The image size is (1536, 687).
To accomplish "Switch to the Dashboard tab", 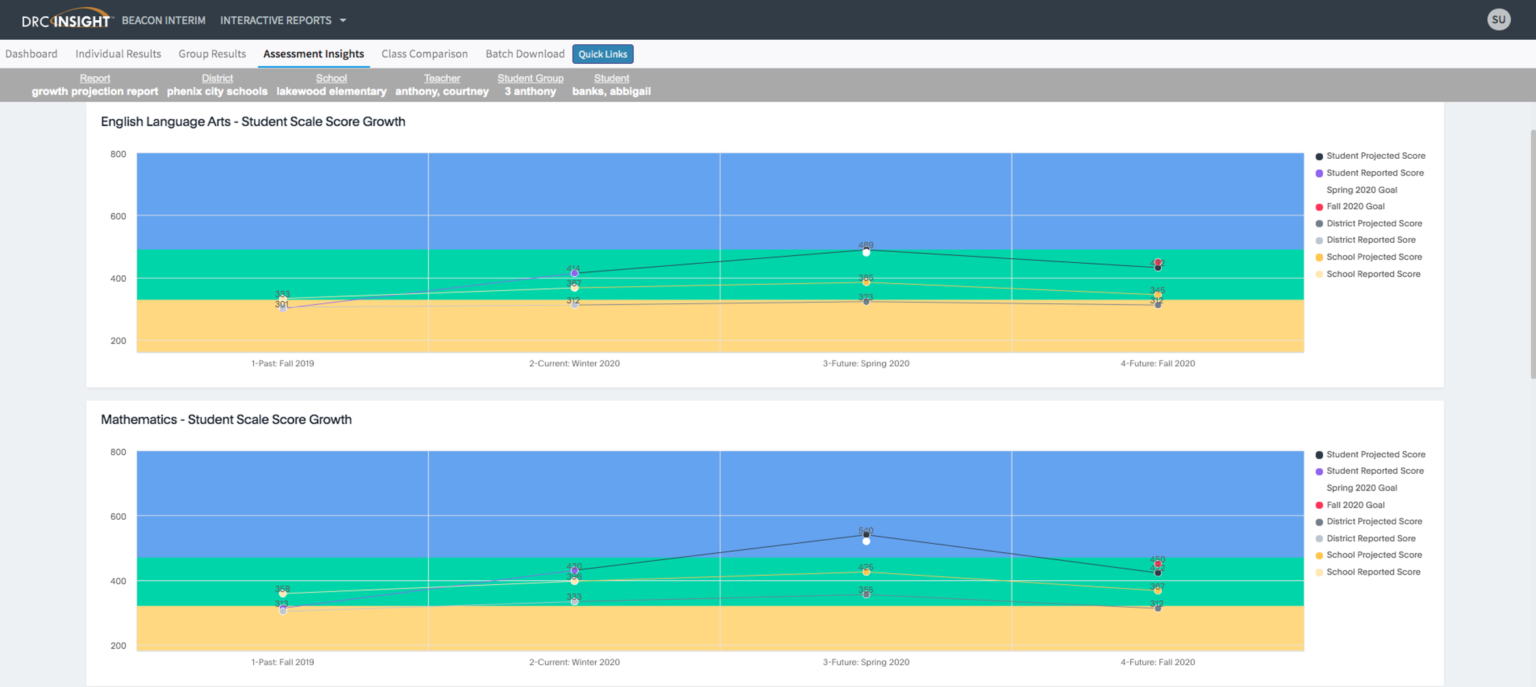I will coord(31,53).
